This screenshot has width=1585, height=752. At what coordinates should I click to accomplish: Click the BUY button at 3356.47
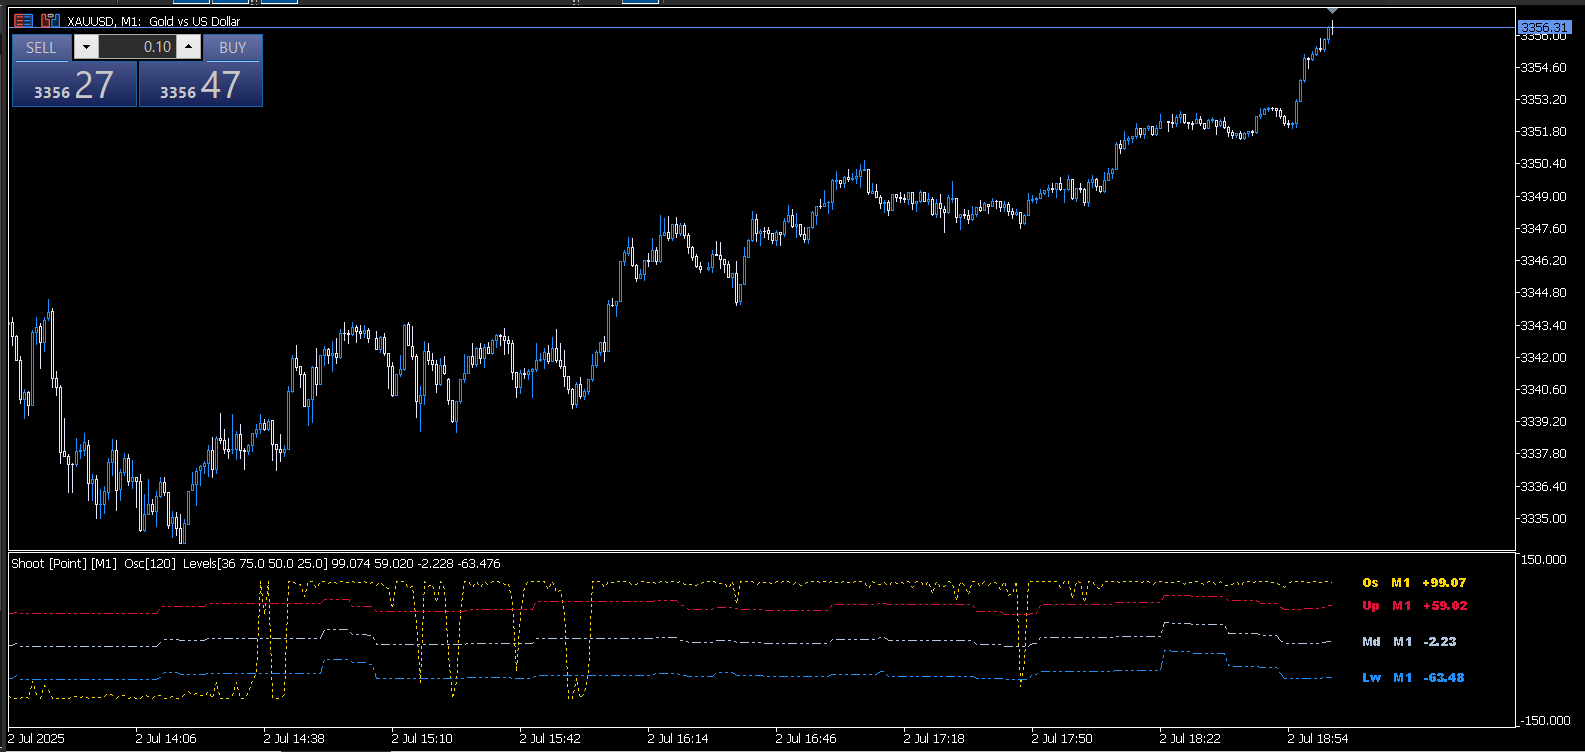pos(200,84)
